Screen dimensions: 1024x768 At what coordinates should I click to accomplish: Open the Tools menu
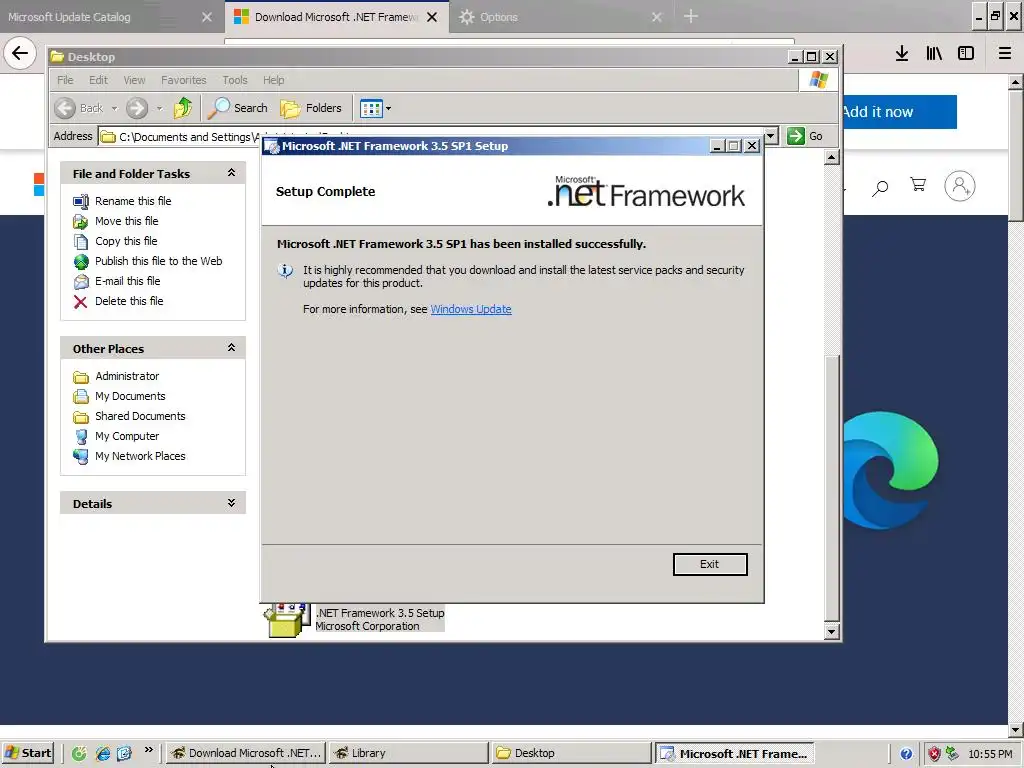(234, 80)
